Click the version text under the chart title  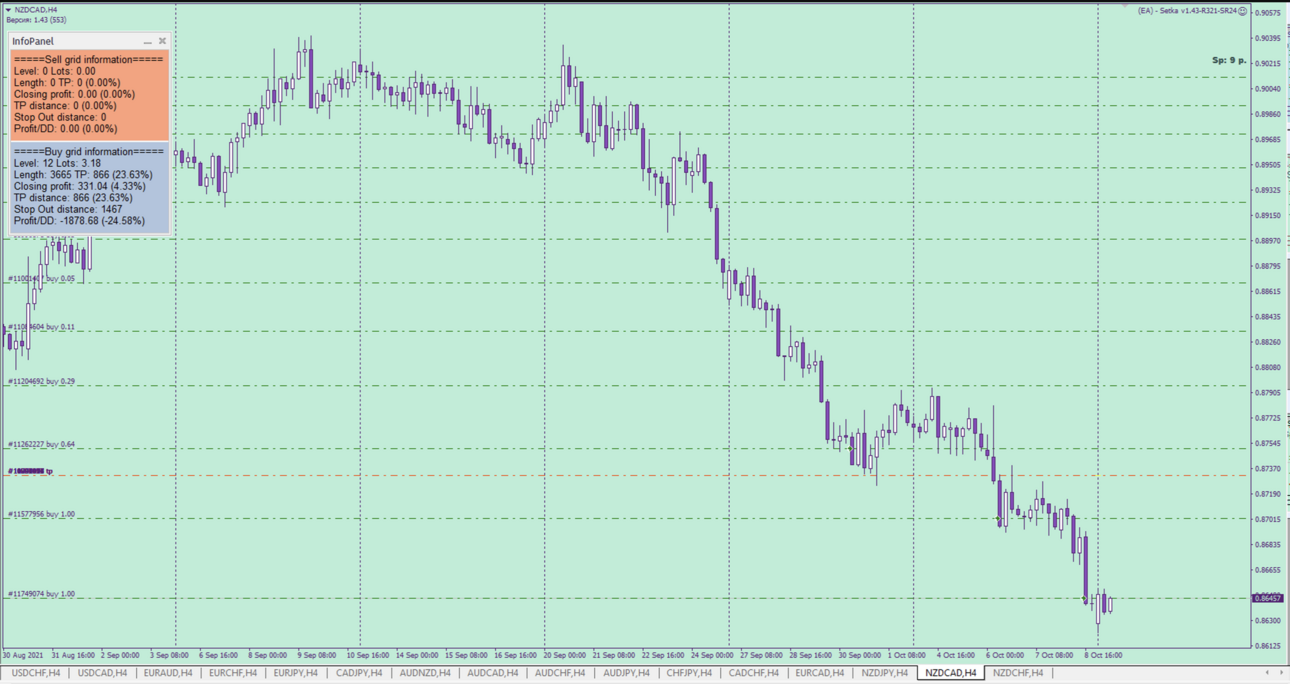37,20
